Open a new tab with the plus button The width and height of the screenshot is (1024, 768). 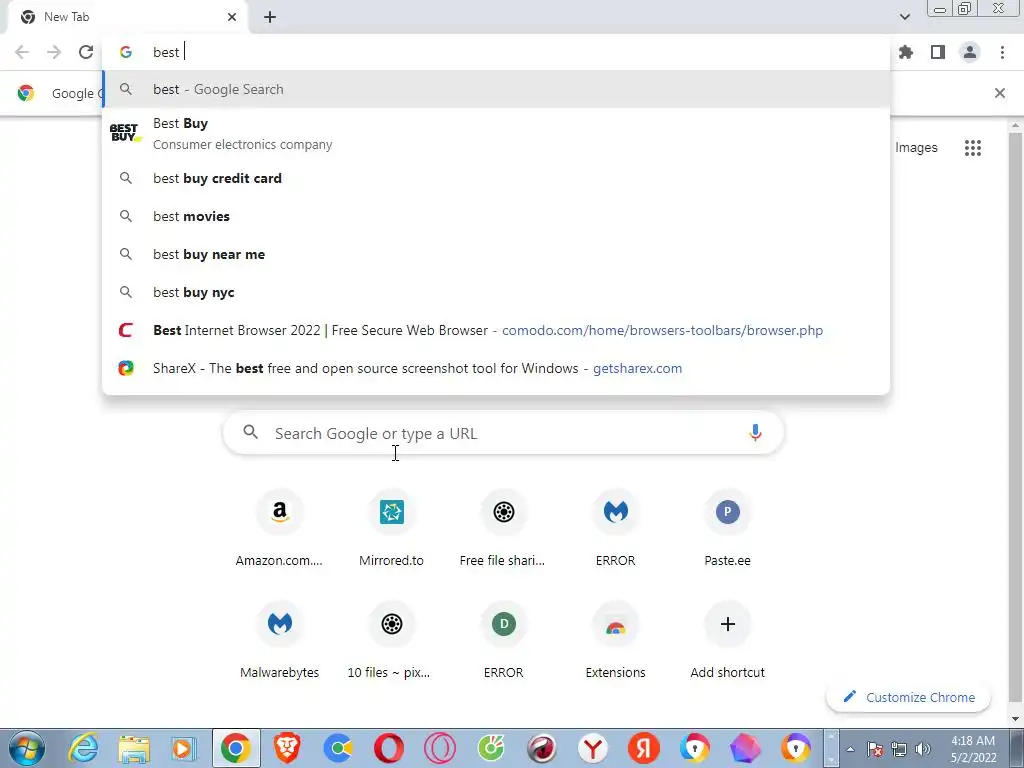click(270, 17)
